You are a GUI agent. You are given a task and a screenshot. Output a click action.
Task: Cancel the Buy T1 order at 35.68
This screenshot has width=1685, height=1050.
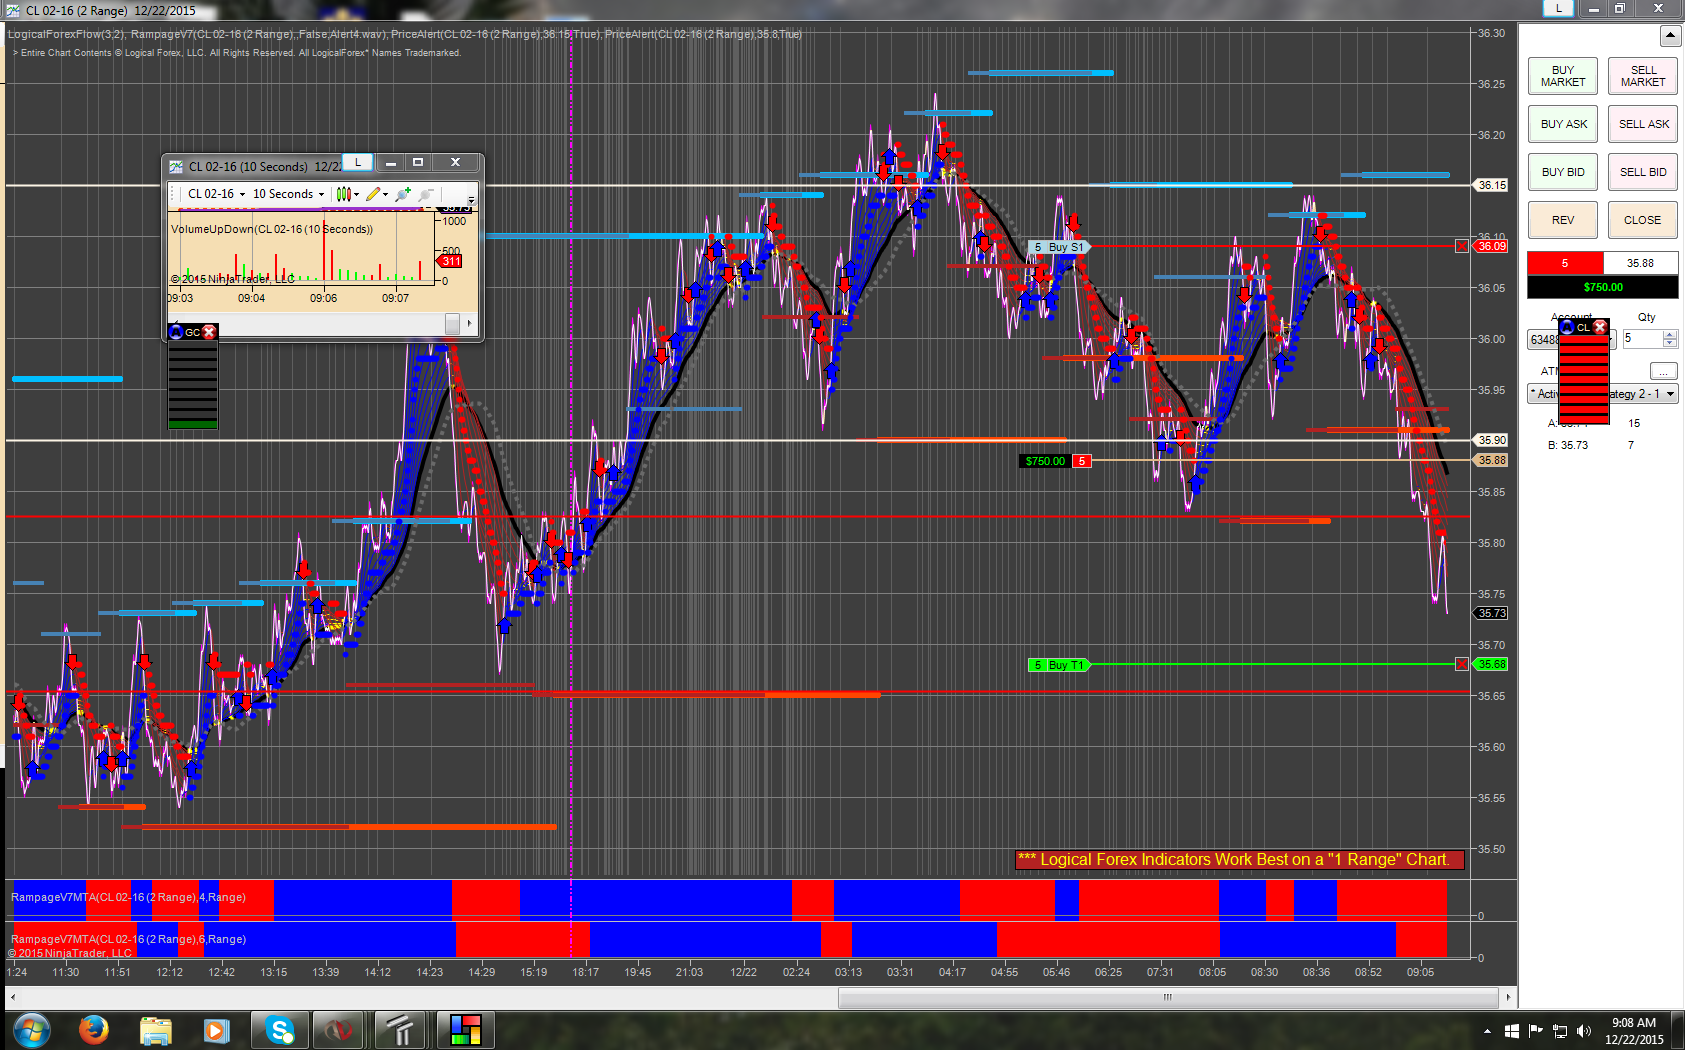pos(1462,664)
